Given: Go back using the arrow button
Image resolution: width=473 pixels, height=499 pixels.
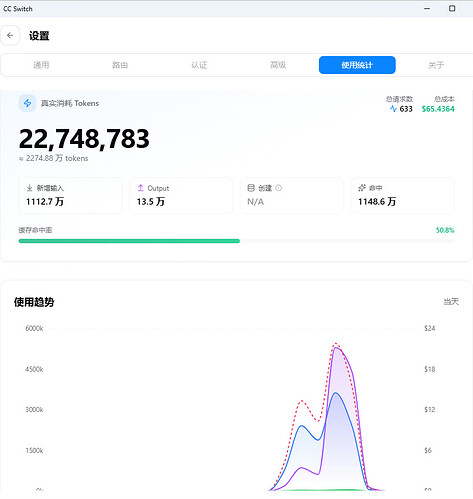Looking at the screenshot, I should pyautogui.click(x=10, y=35).
